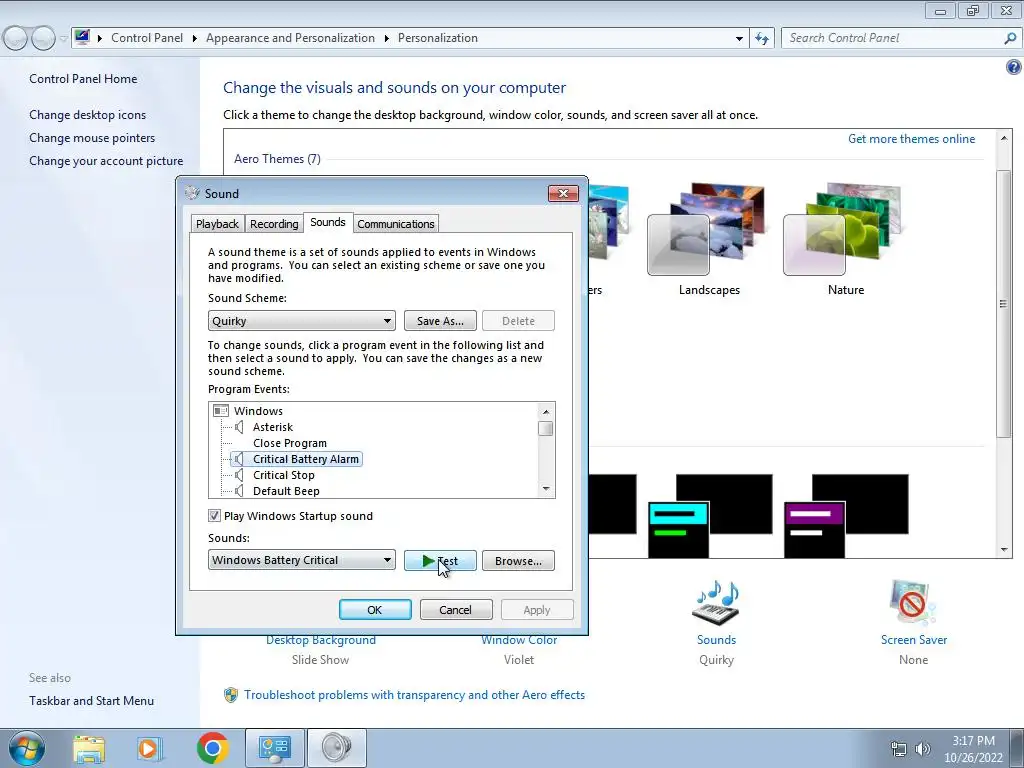The image size is (1024, 768).
Task: Select the Landscapes theme
Action: 709,239
